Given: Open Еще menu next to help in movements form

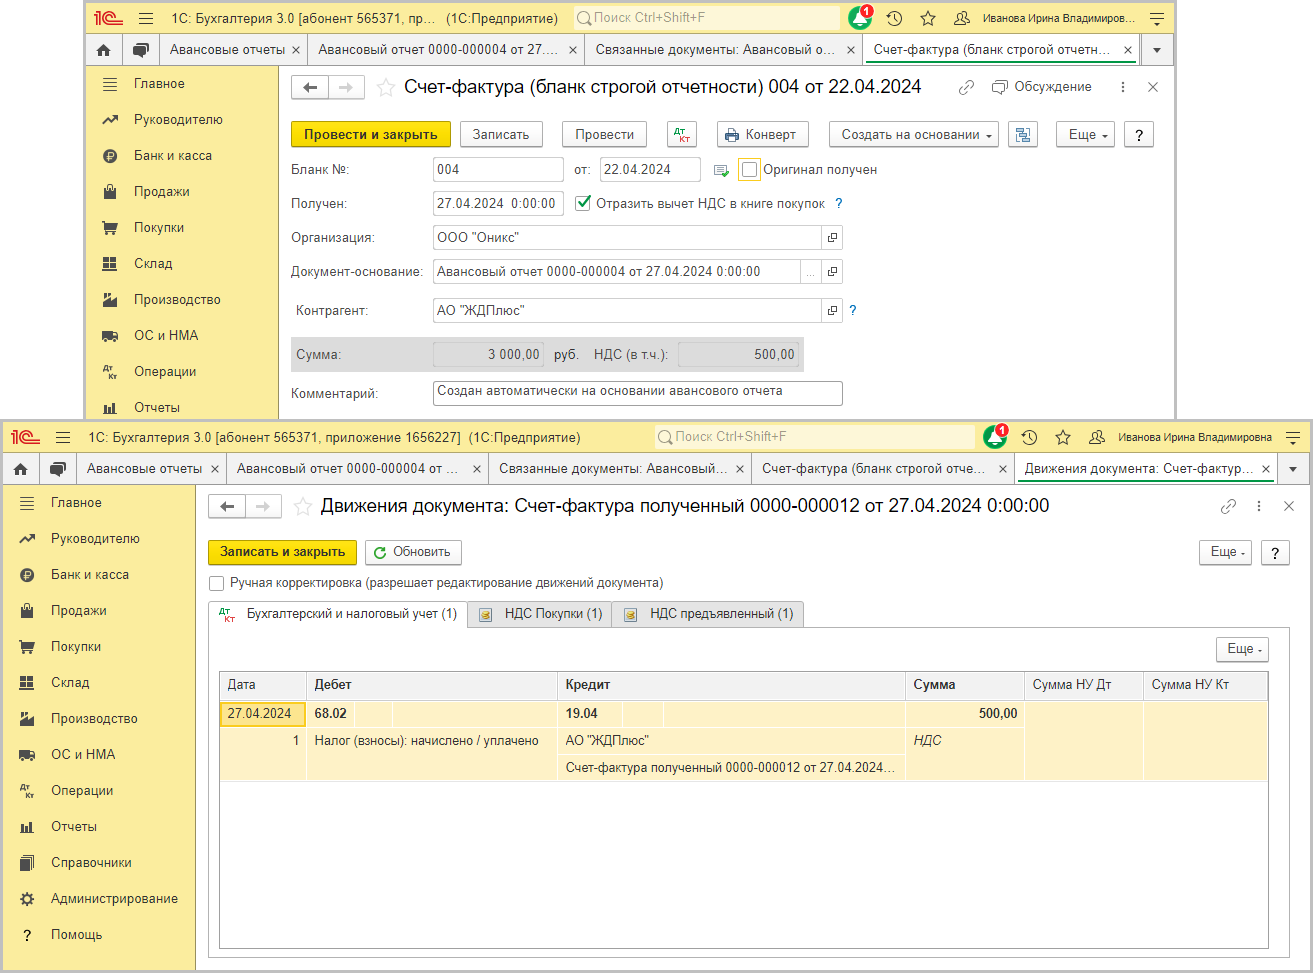Looking at the screenshot, I should (1226, 552).
